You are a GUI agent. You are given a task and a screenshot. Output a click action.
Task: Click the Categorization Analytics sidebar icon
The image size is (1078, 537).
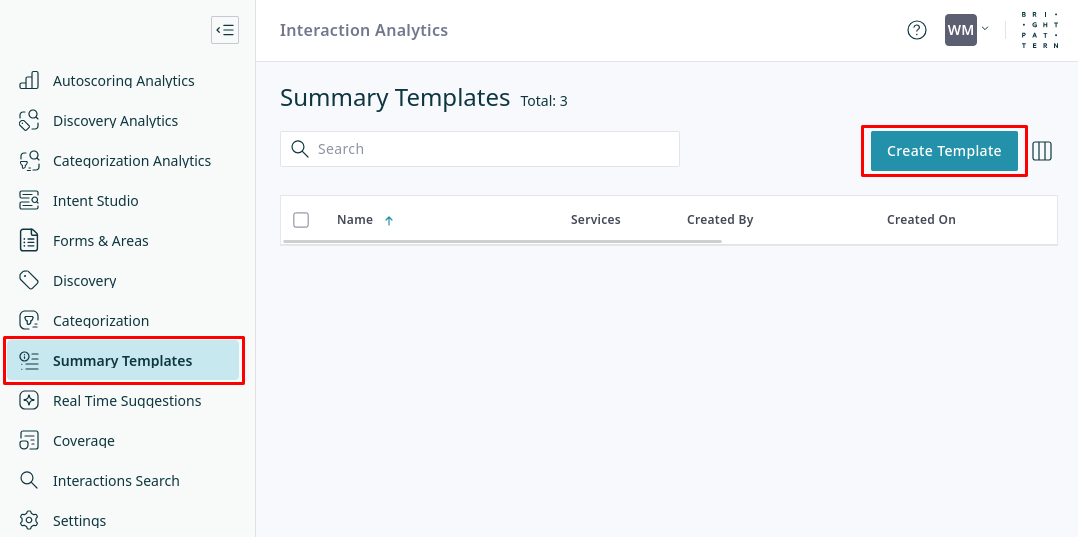(29, 161)
